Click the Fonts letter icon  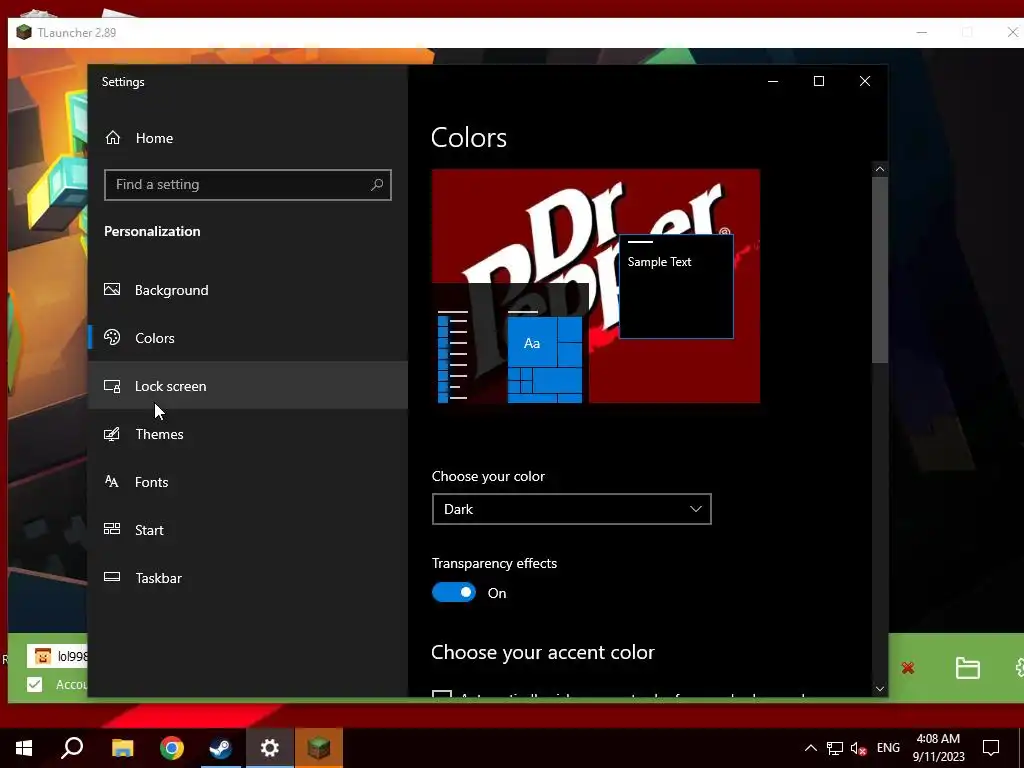pyautogui.click(x=112, y=481)
